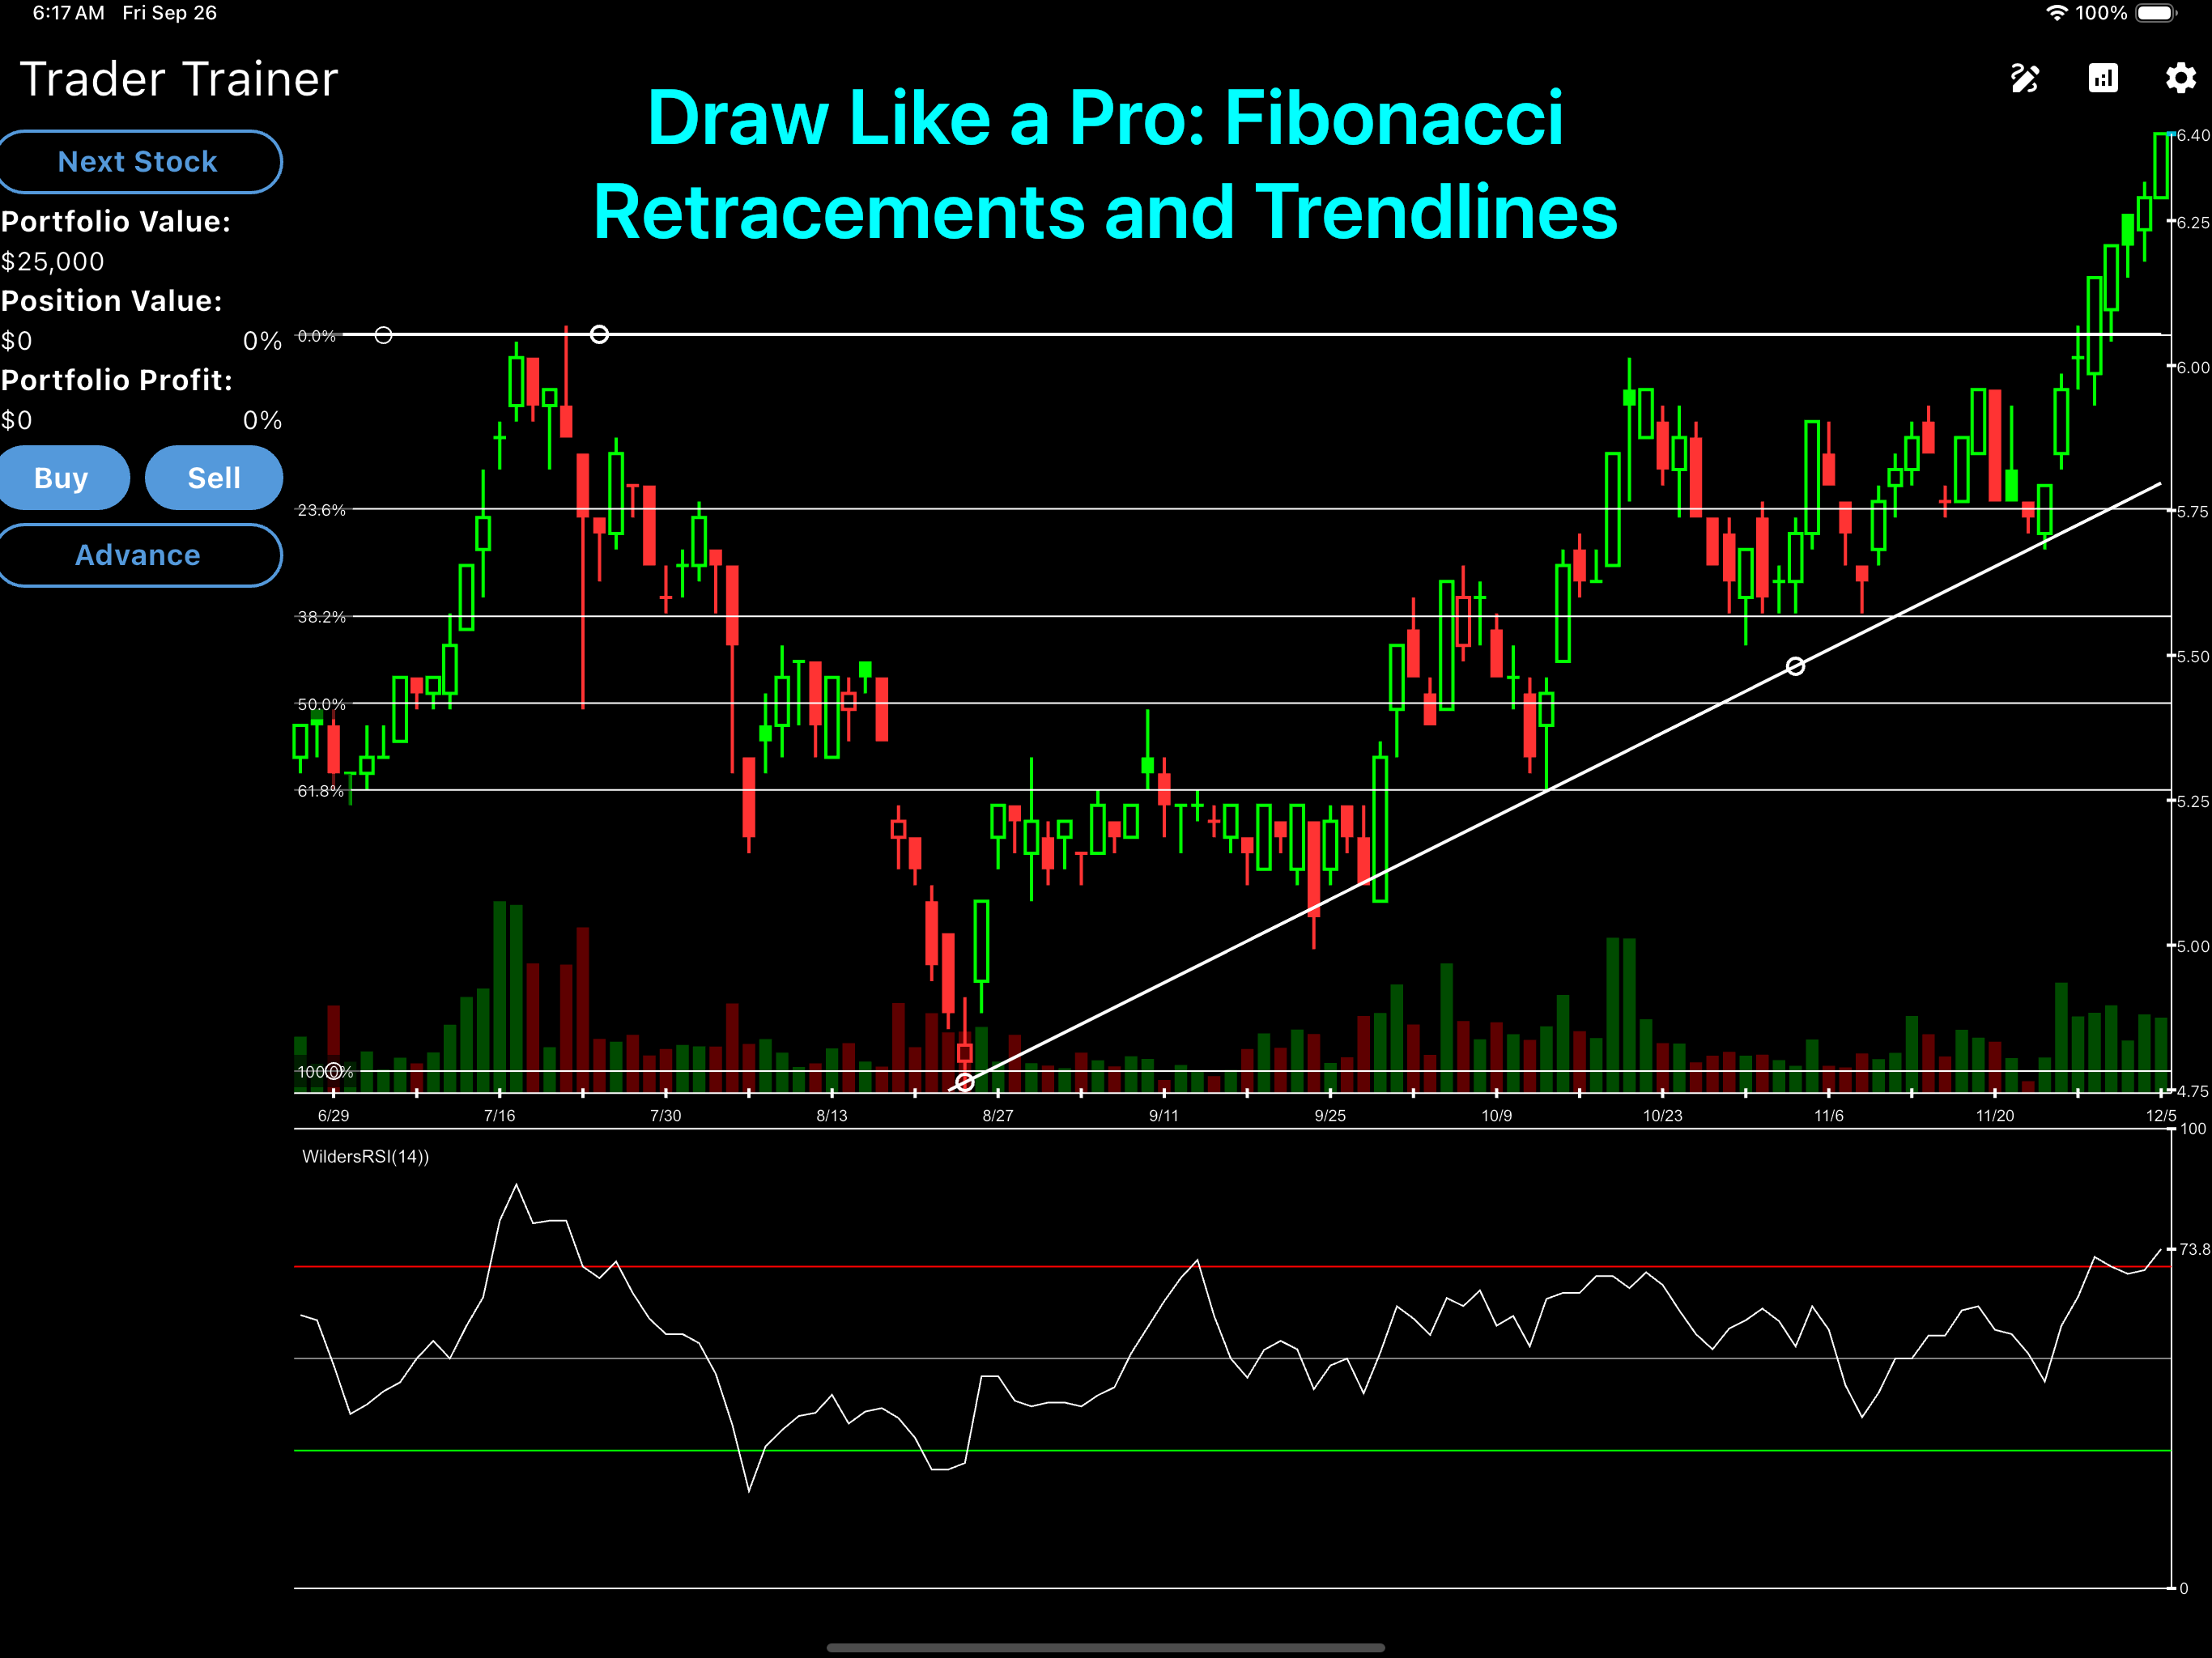Click the 8/27 date axis label
2212x1658 pixels.
[x=998, y=1115]
